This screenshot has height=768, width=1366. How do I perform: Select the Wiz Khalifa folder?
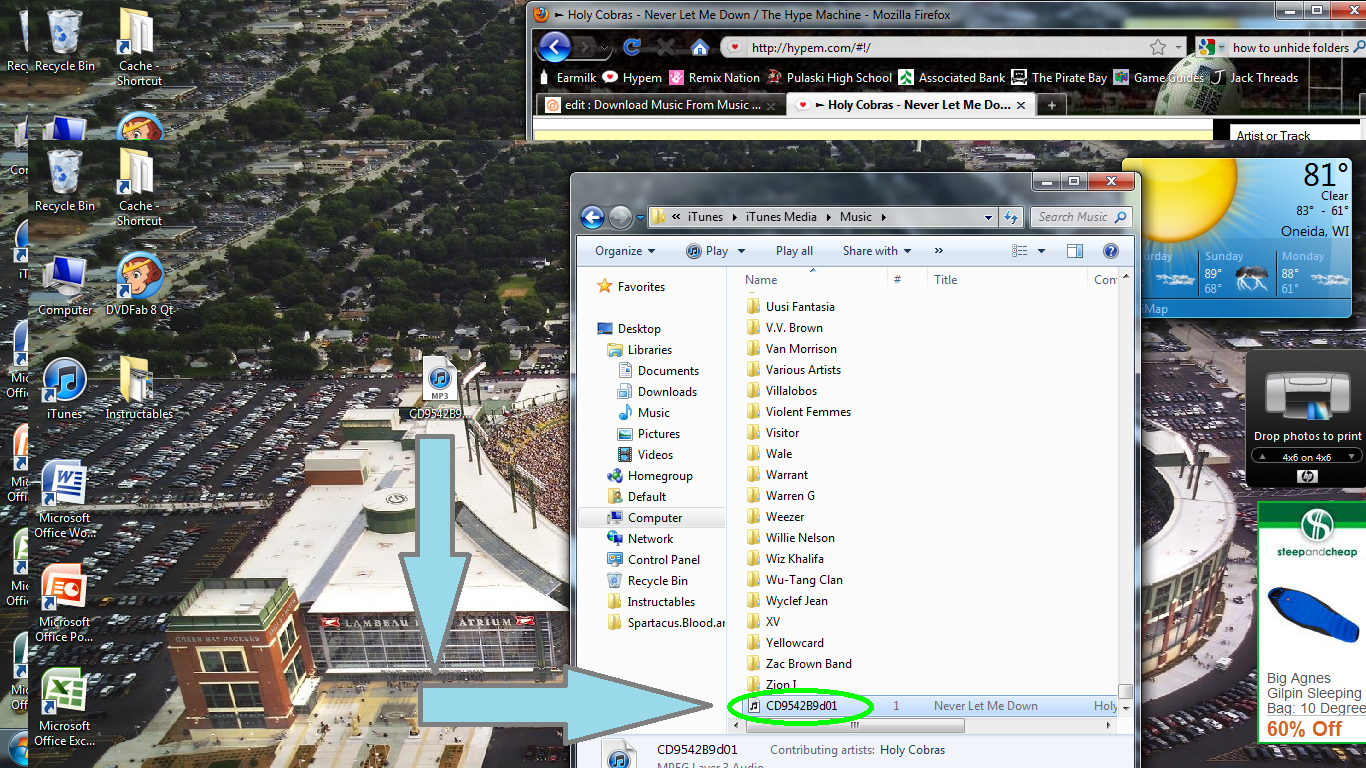pos(785,559)
